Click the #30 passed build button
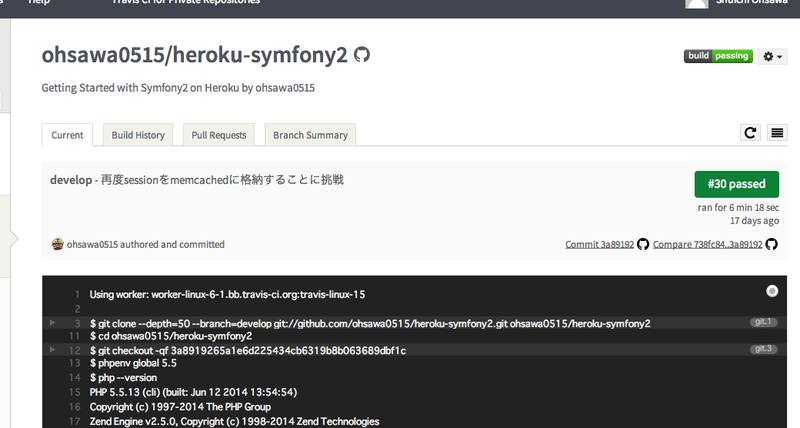The width and height of the screenshot is (800, 428). [736, 184]
